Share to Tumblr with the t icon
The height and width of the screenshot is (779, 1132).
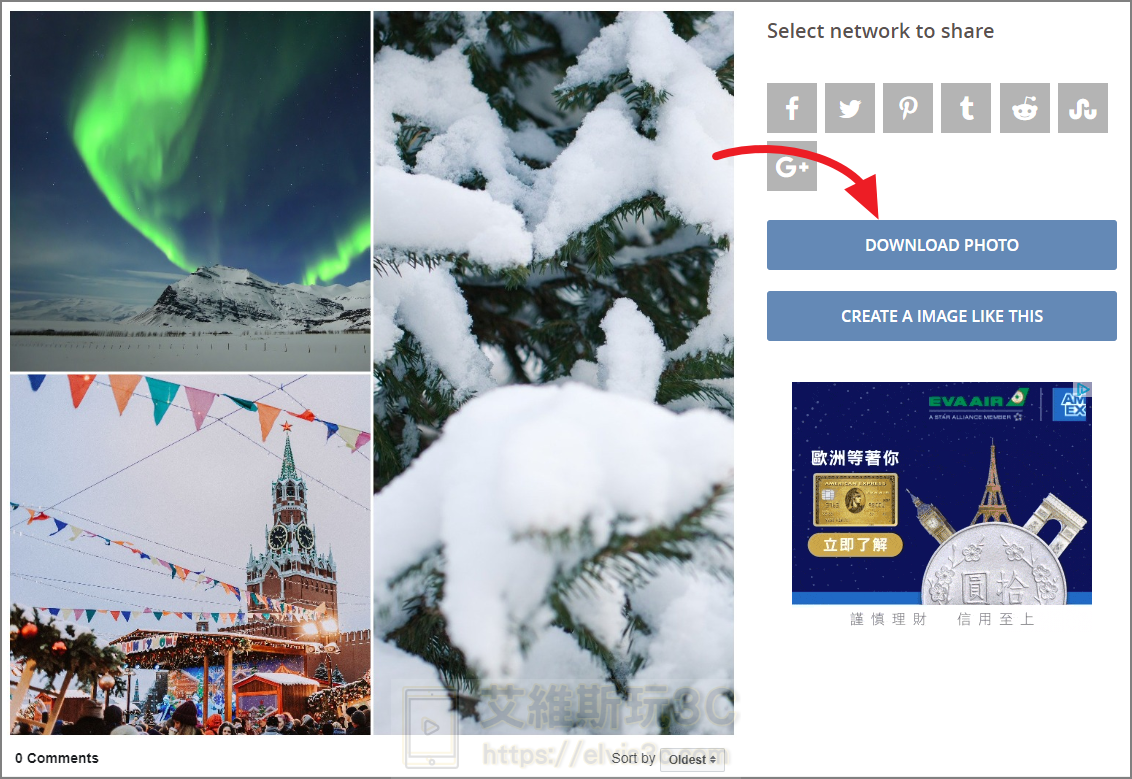(966, 108)
